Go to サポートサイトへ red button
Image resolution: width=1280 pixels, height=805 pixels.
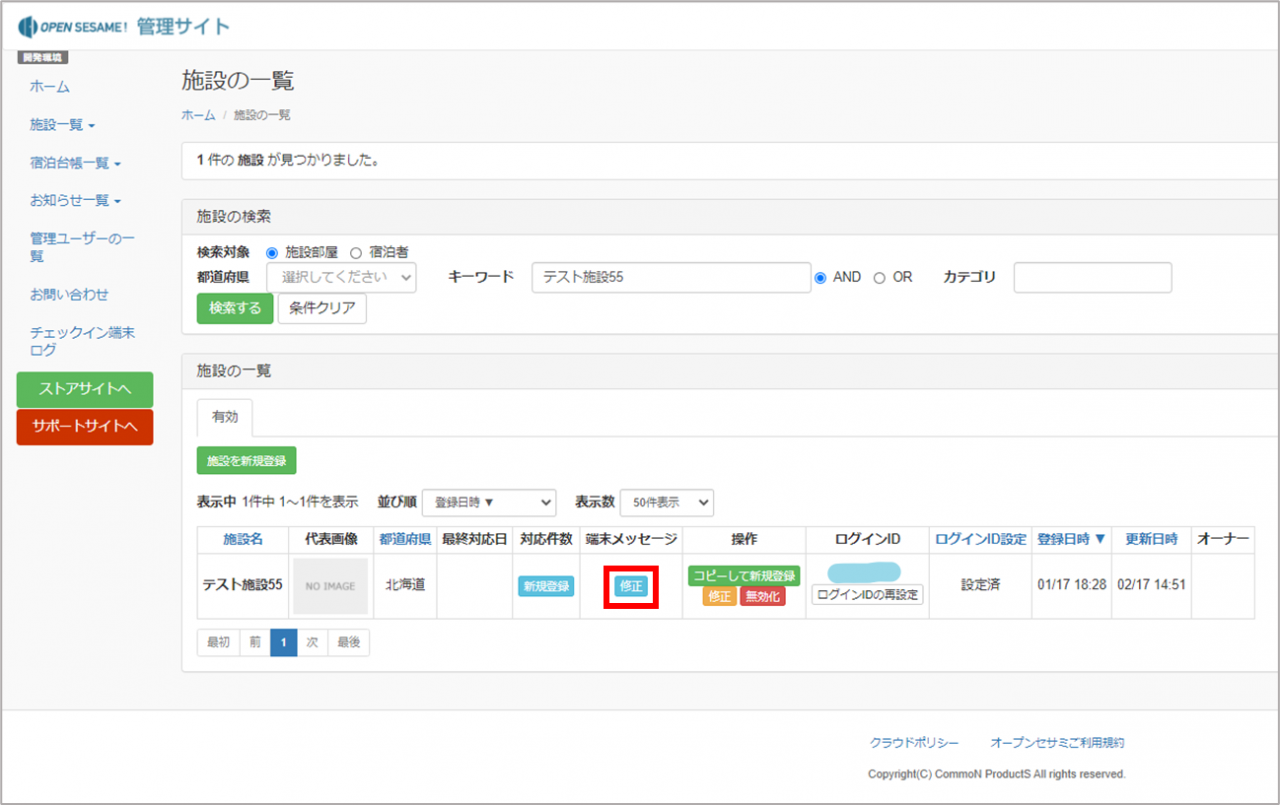click(85, 427)
